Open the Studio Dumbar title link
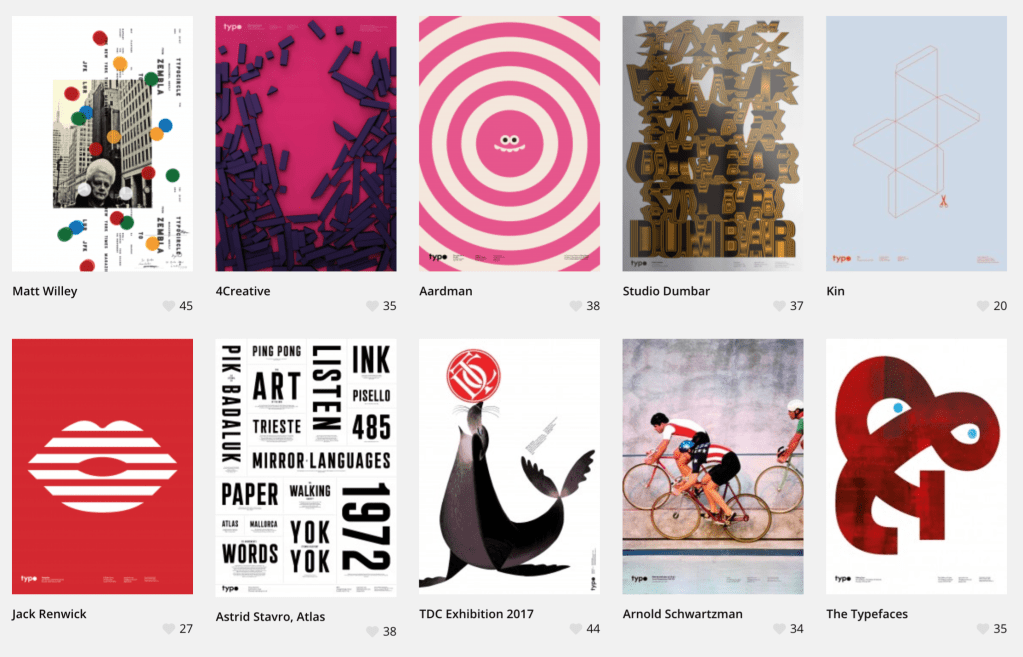The width and height of the screenshot is (1023, 657). click(666, 291)
